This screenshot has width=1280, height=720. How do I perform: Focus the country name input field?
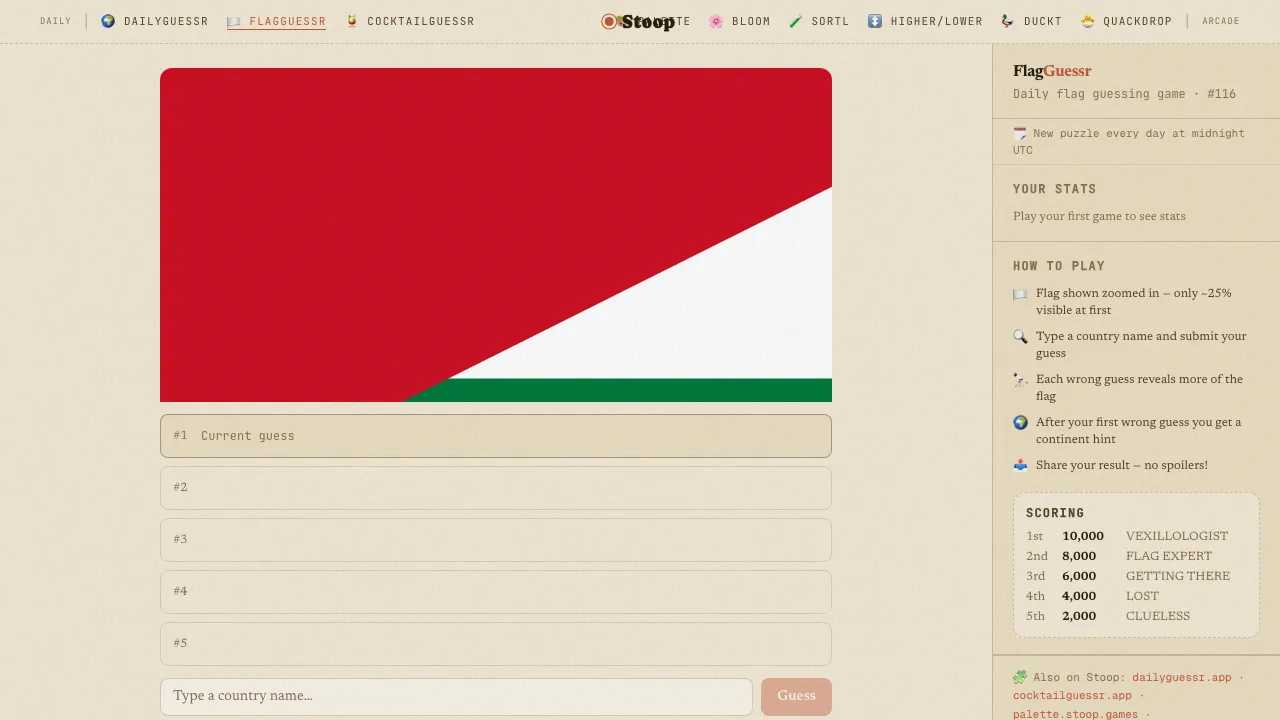(x=456, y=696)
